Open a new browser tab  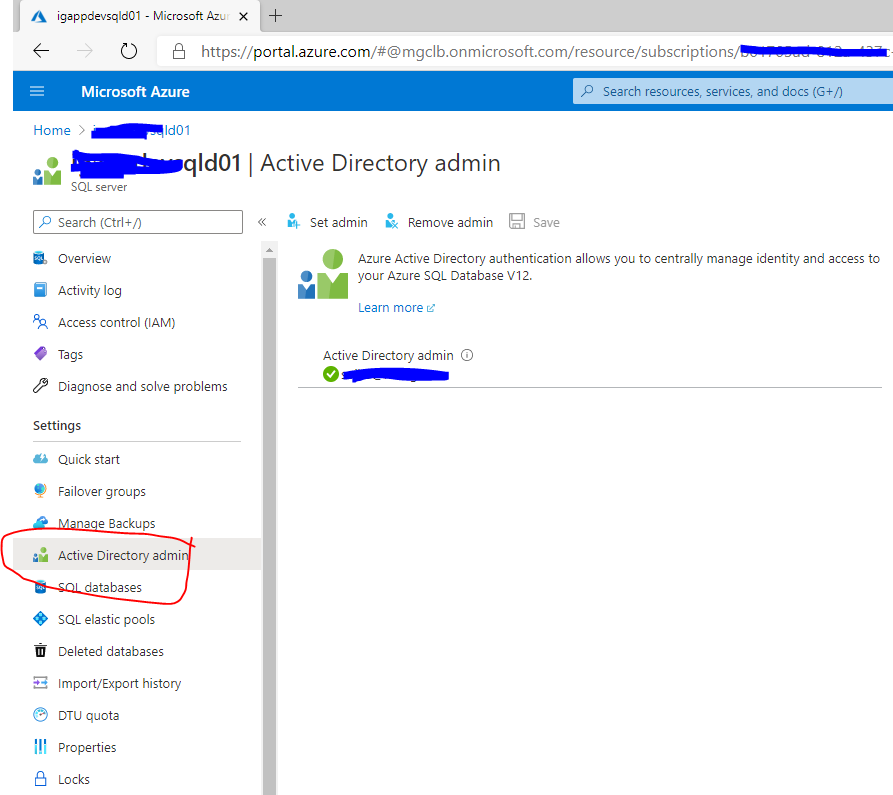click(x=275, y=15)
